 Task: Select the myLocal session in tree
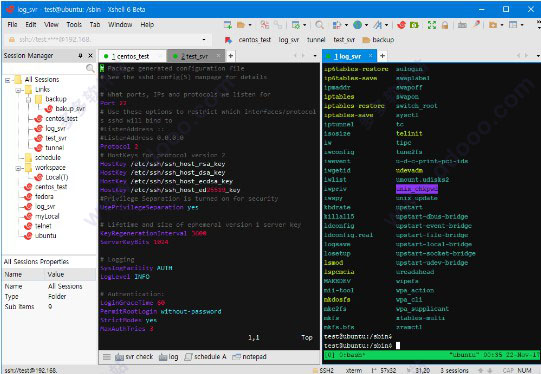click(x=42, y=216)
